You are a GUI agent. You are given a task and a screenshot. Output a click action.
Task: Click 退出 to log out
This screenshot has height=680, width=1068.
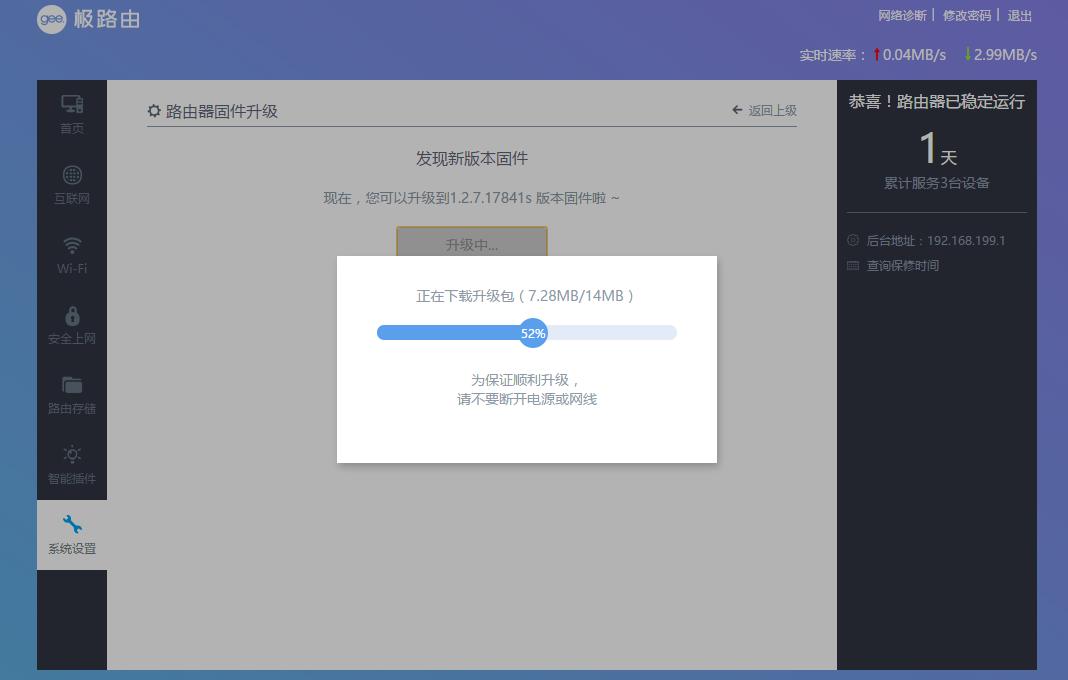tap(1018, 16)
